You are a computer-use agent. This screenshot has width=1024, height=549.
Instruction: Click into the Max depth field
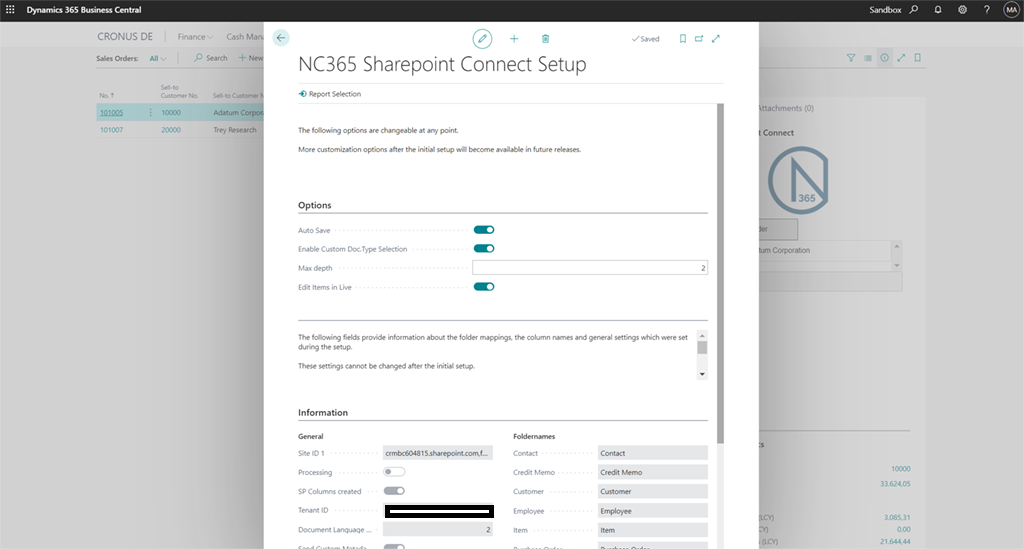590,268
